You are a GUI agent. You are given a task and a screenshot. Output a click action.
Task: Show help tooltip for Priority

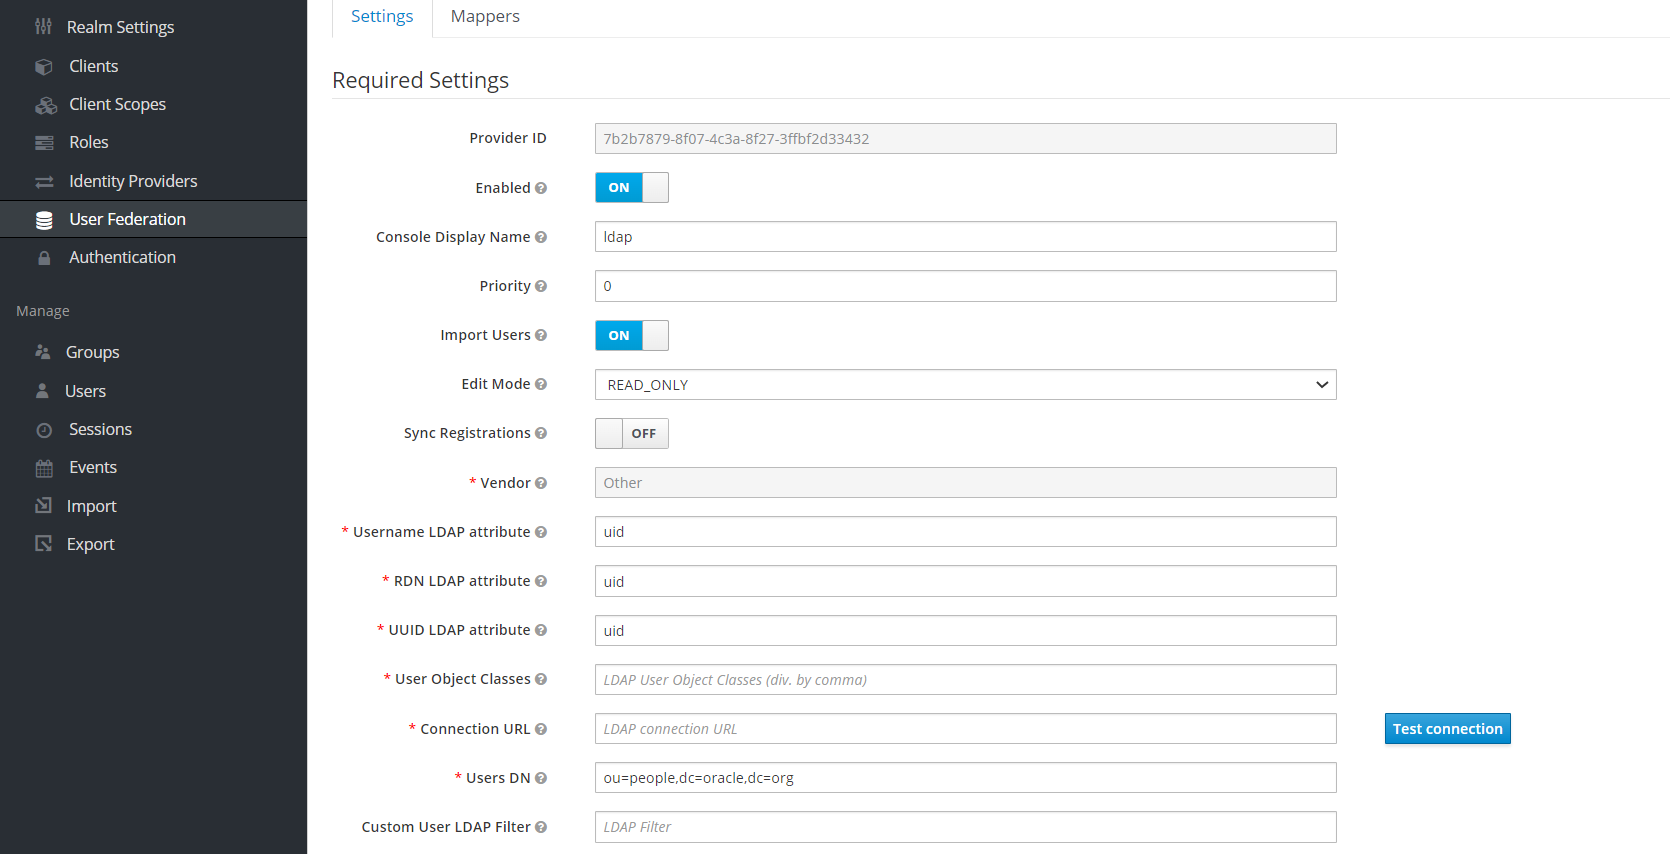pyautogui.click(x=541, y=286)
